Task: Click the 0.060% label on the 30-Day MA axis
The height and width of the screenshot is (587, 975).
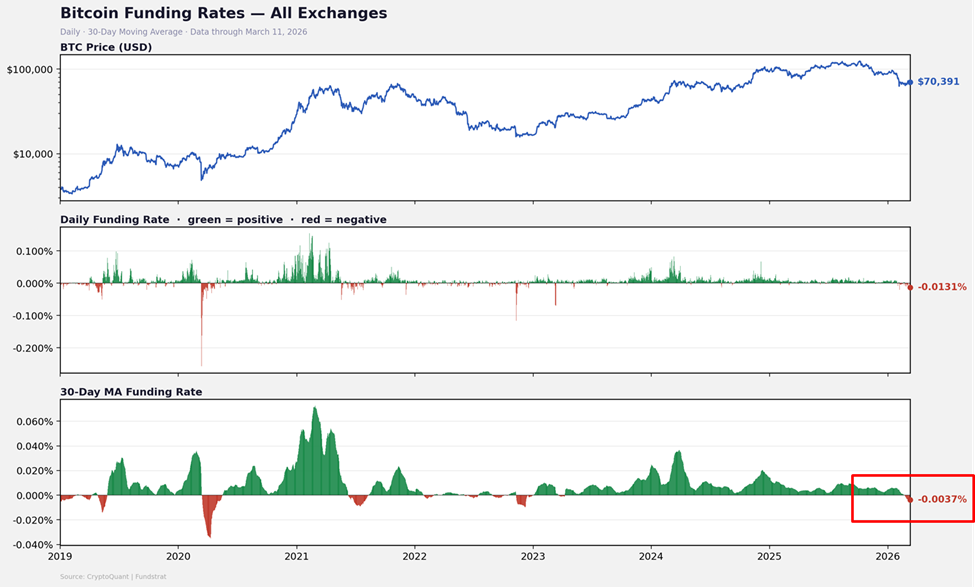Action: (x=30, y=422)
